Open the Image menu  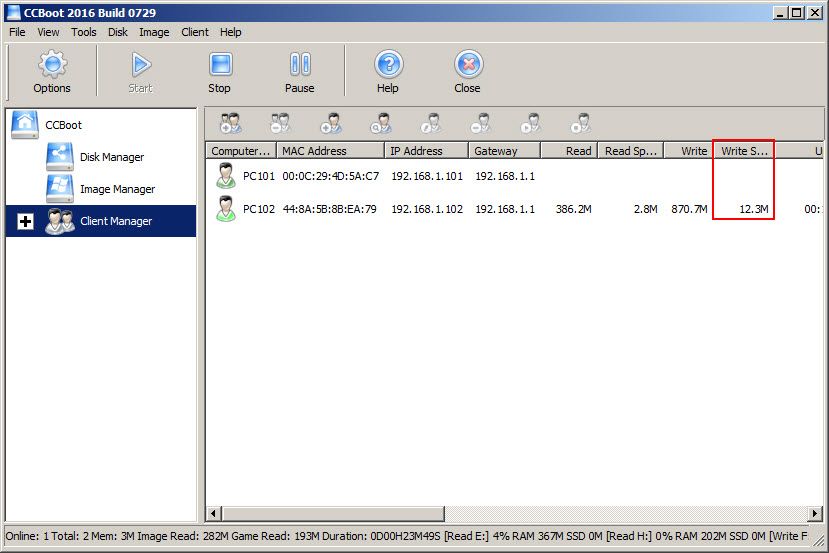click(154, 32)
